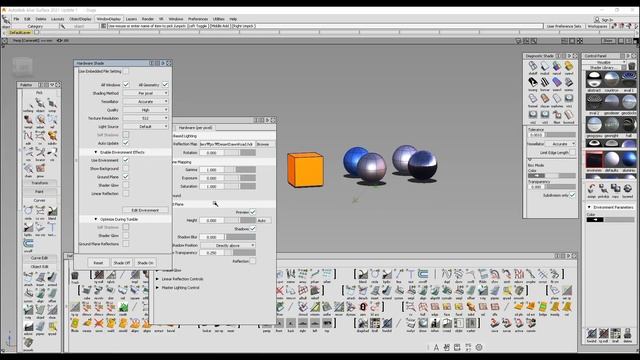Click the eye visibility icon in viewport title bar
The image size is (640, 360).
point(60,41)
